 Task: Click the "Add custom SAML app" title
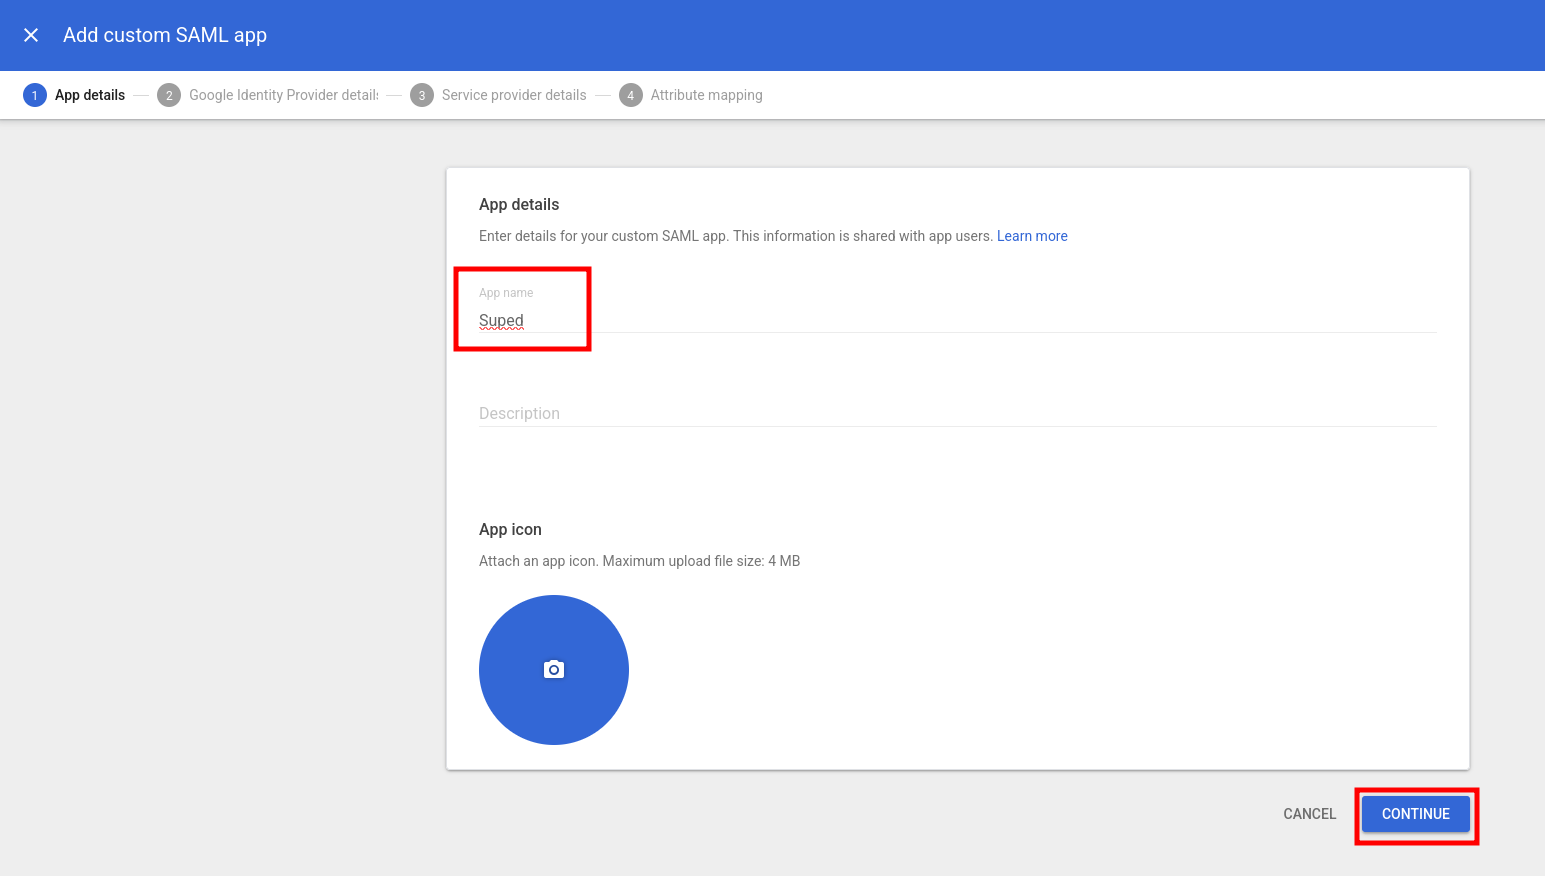[x=165, y=35]
